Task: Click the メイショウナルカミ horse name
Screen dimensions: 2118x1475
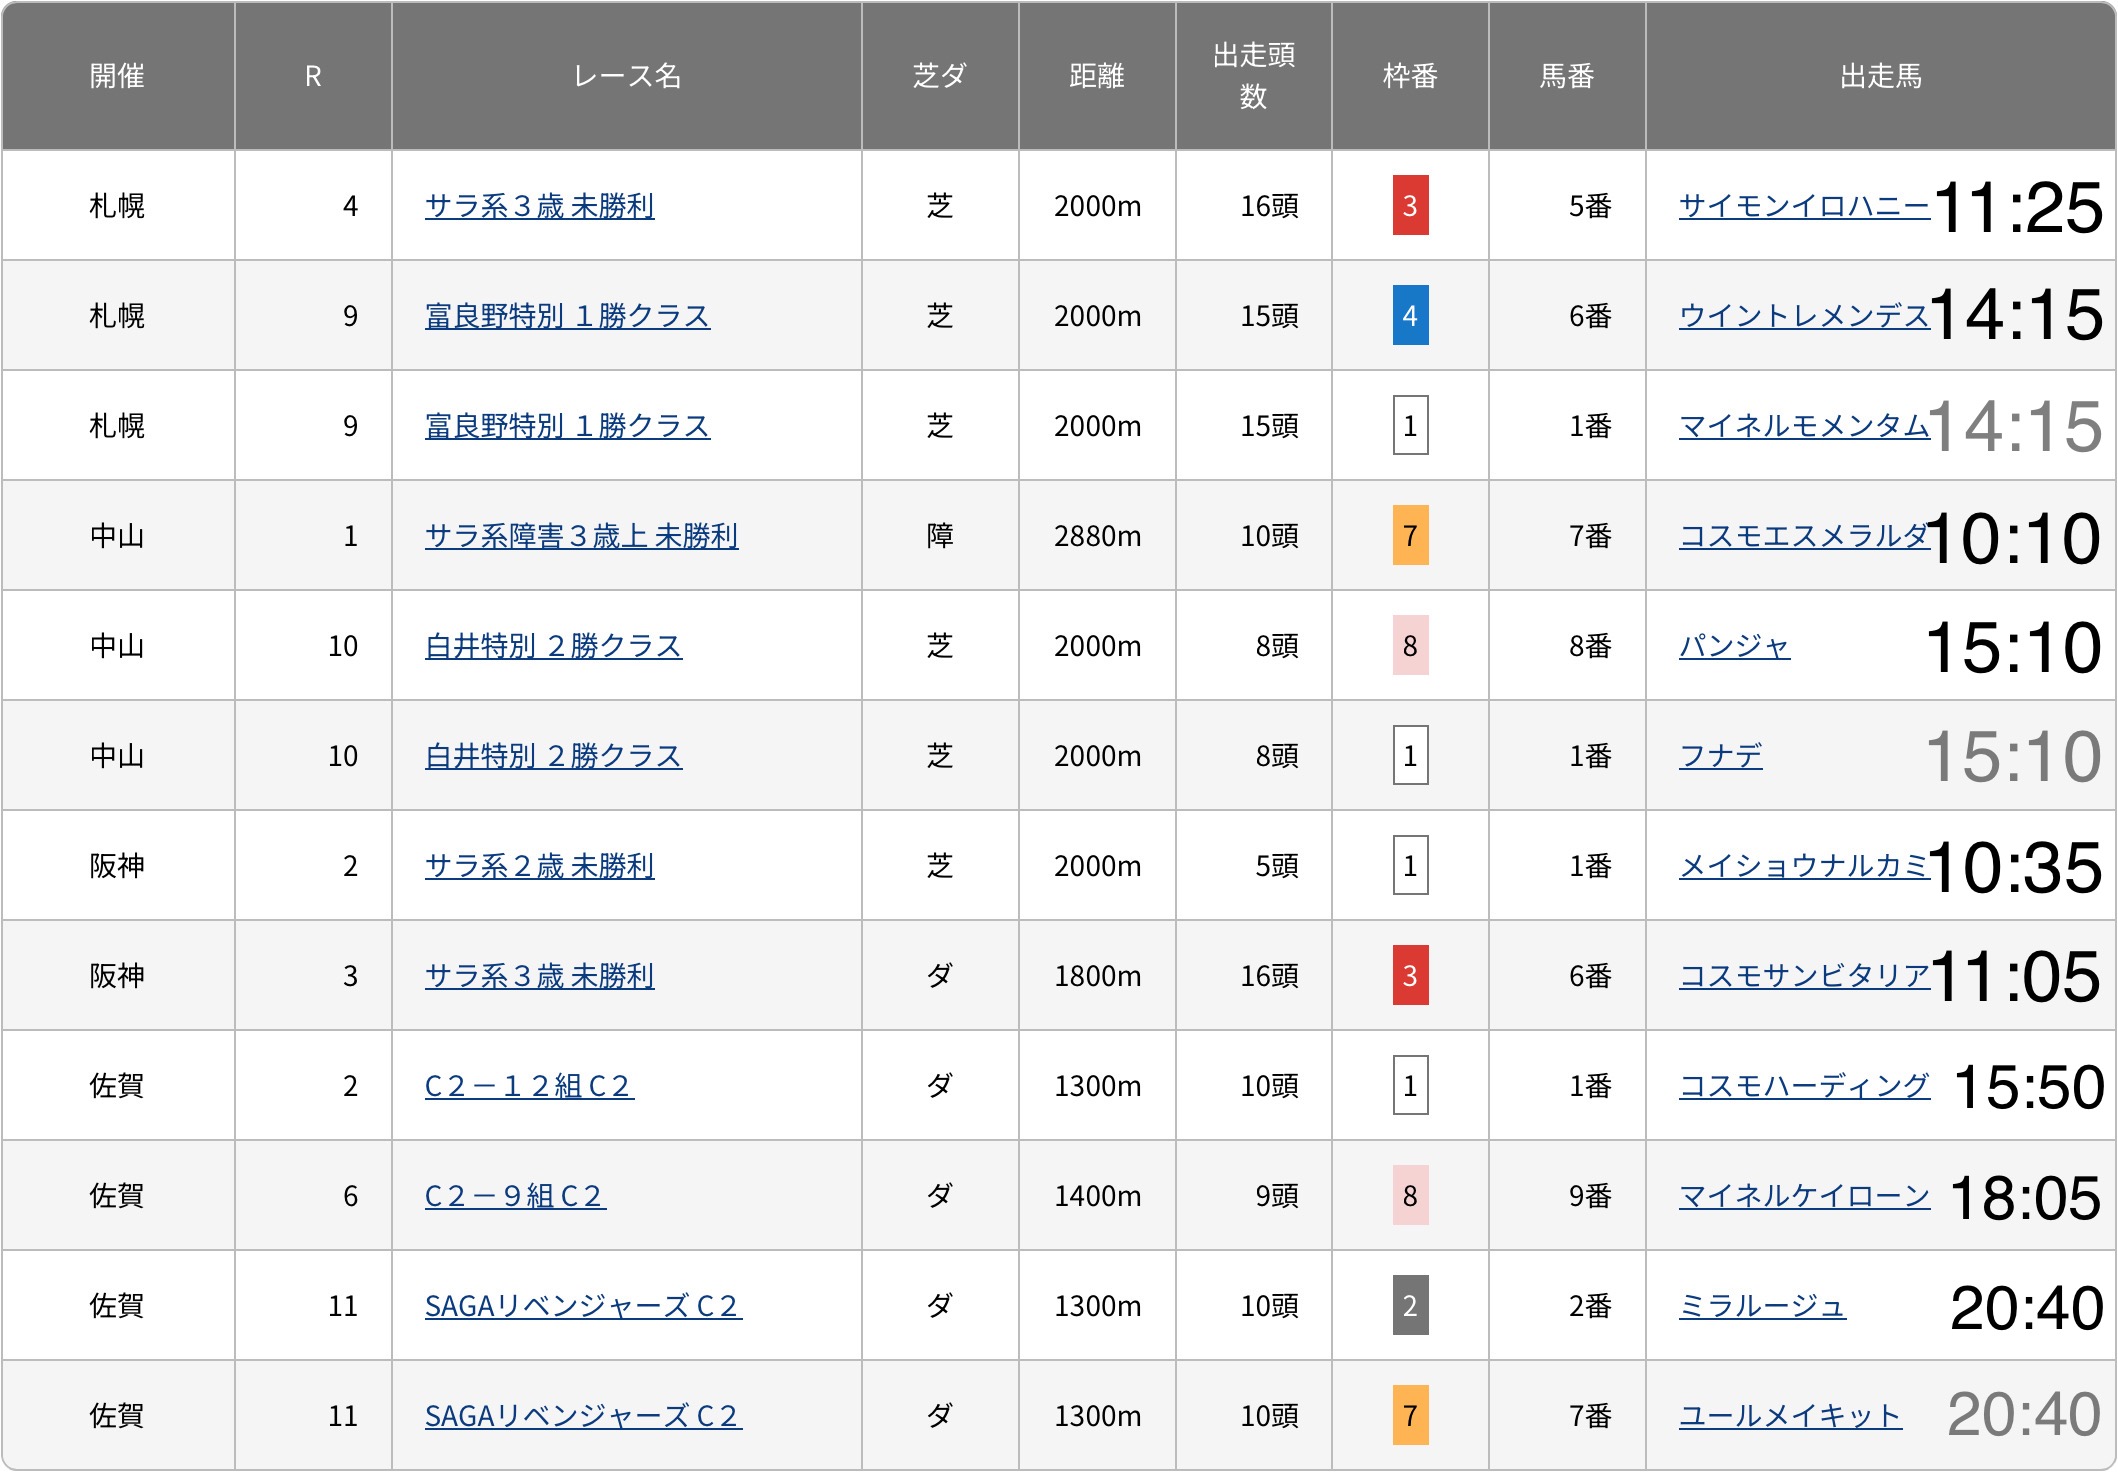Action: [x=1803, y=866]
